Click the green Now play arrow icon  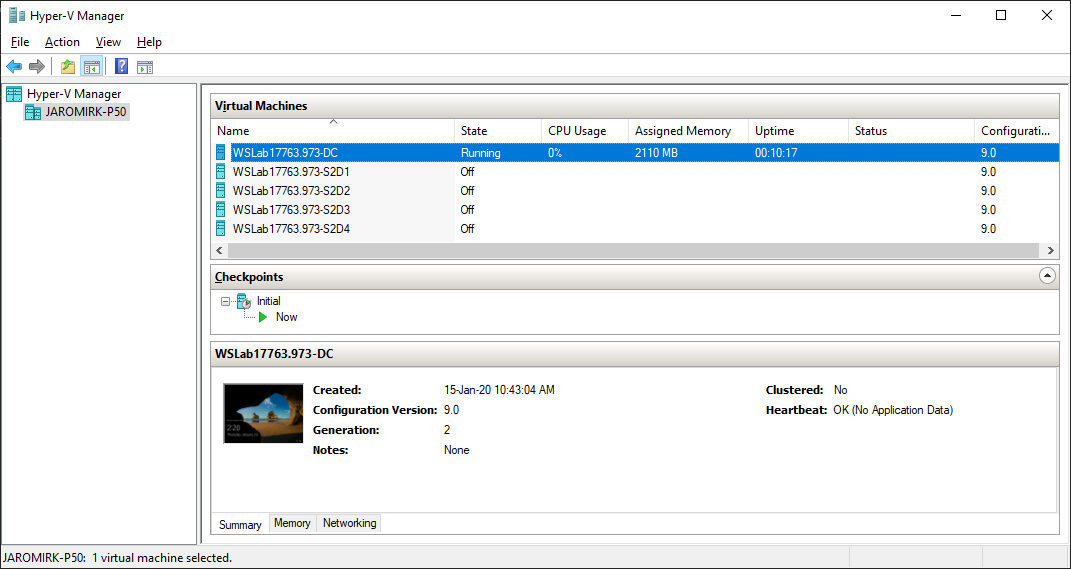[x=264, y=317]
